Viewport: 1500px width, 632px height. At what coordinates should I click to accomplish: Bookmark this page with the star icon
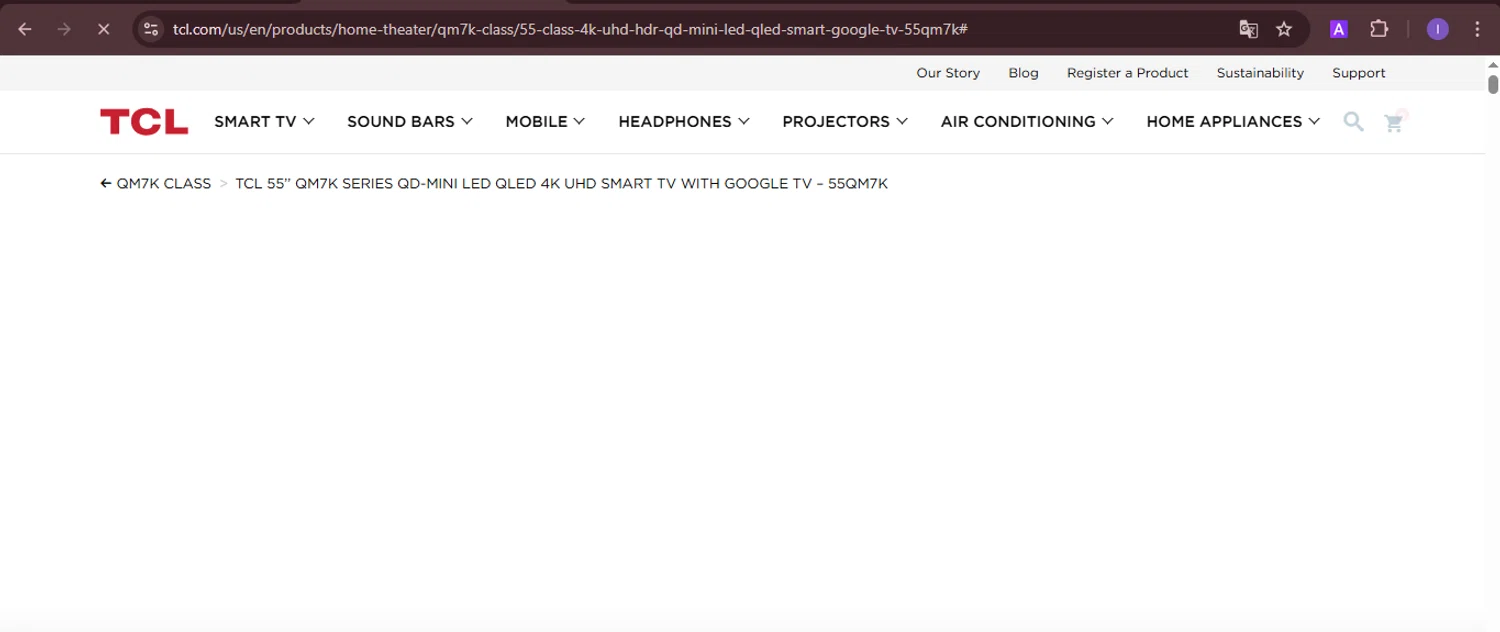pos(1284,29)
